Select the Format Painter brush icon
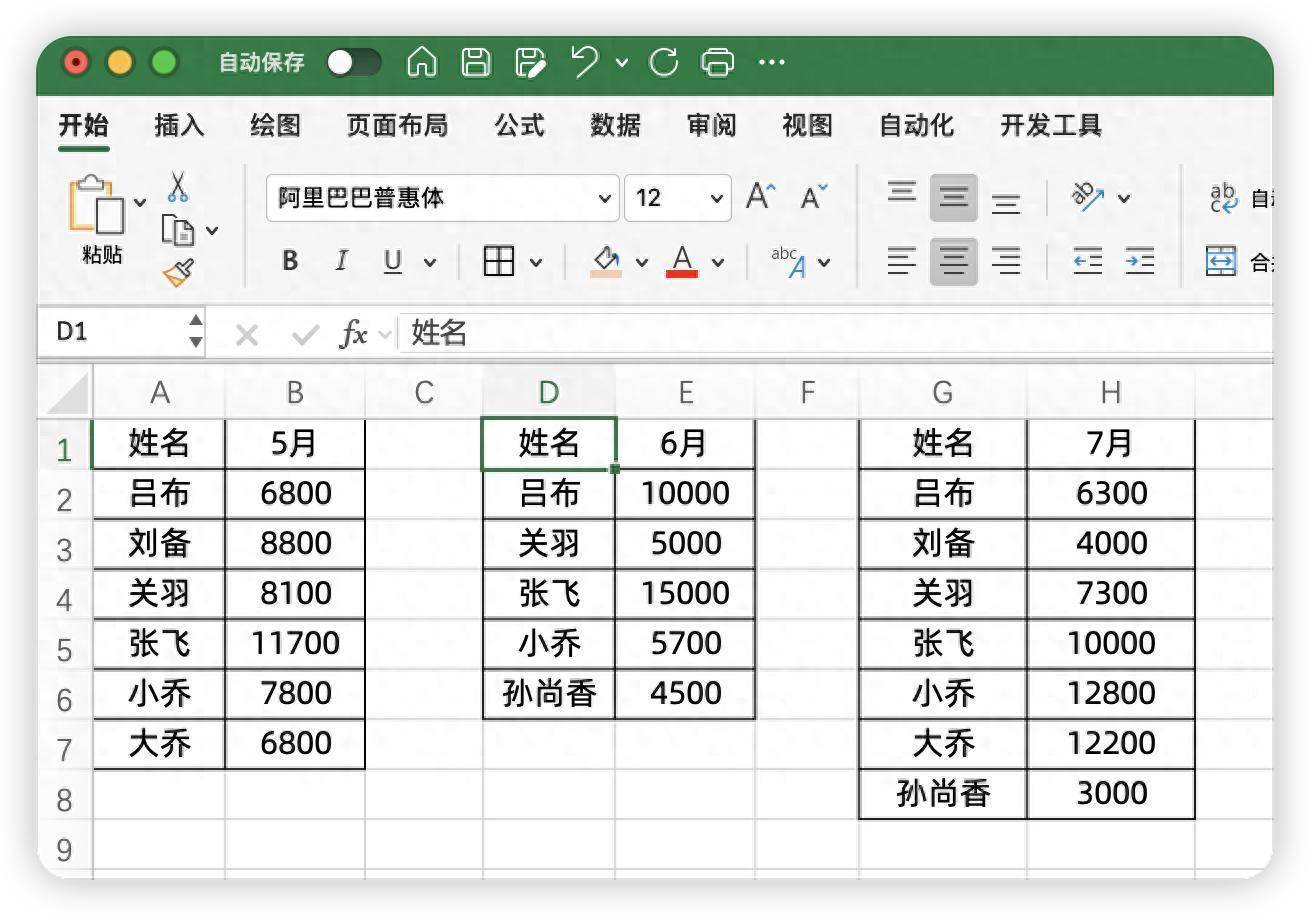The height and width of the screenshot is (916, 1310). pos(178,272)
